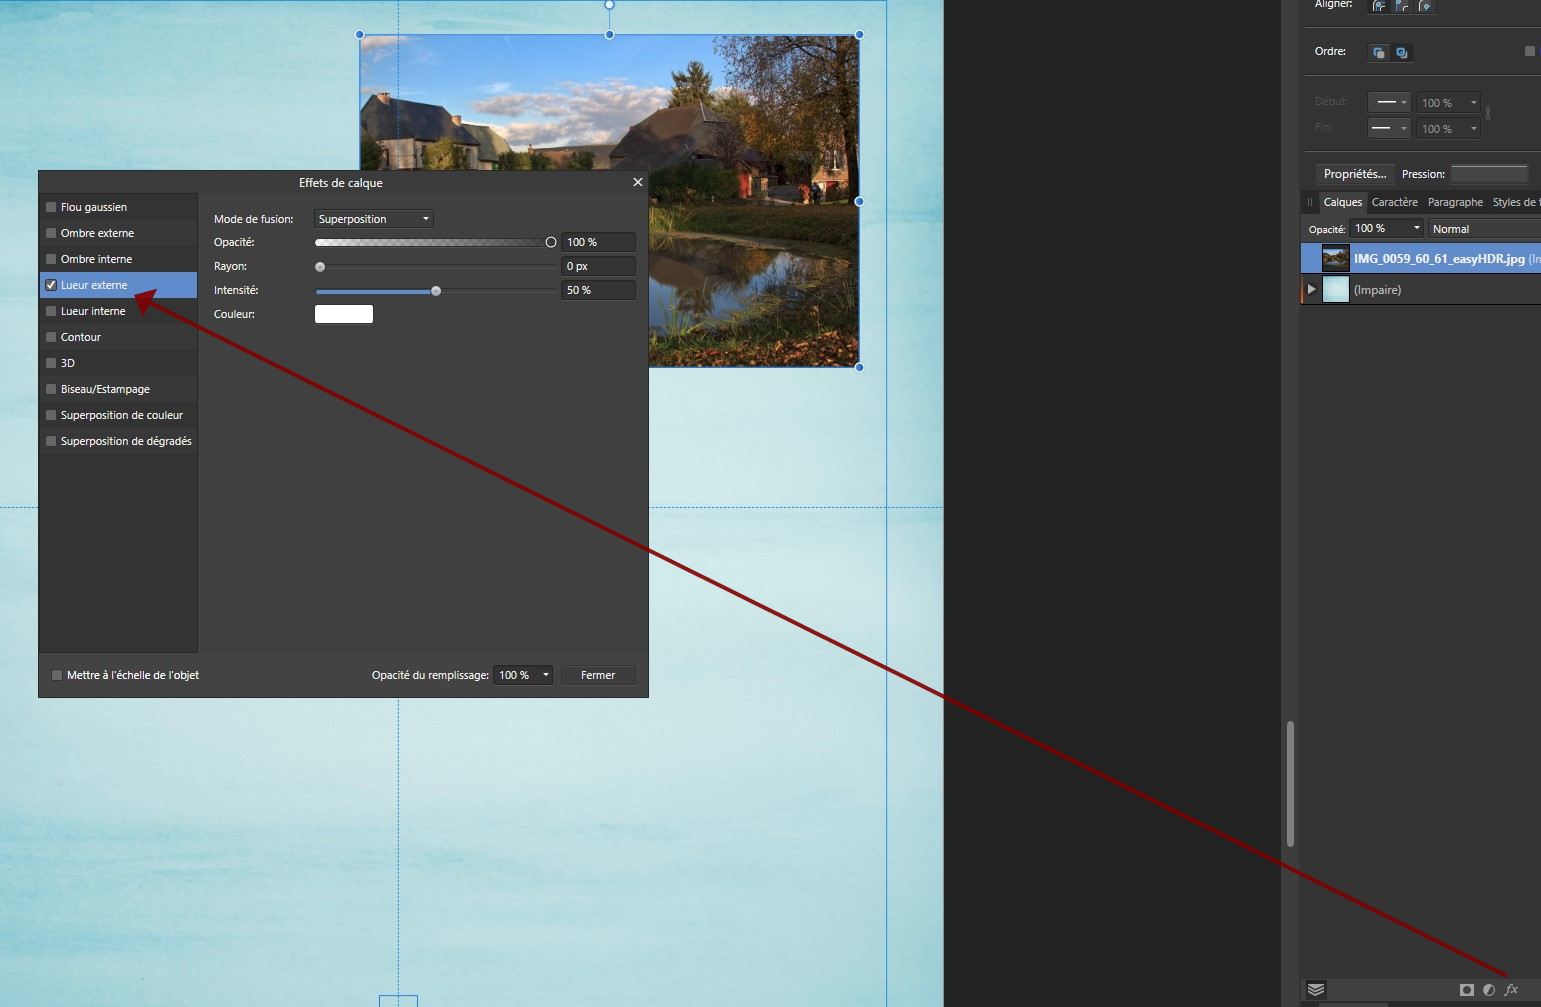1541x1007 pixels.
Task: Enable Biseau/Estampage effect checkbox
Action: click(51, 389)
